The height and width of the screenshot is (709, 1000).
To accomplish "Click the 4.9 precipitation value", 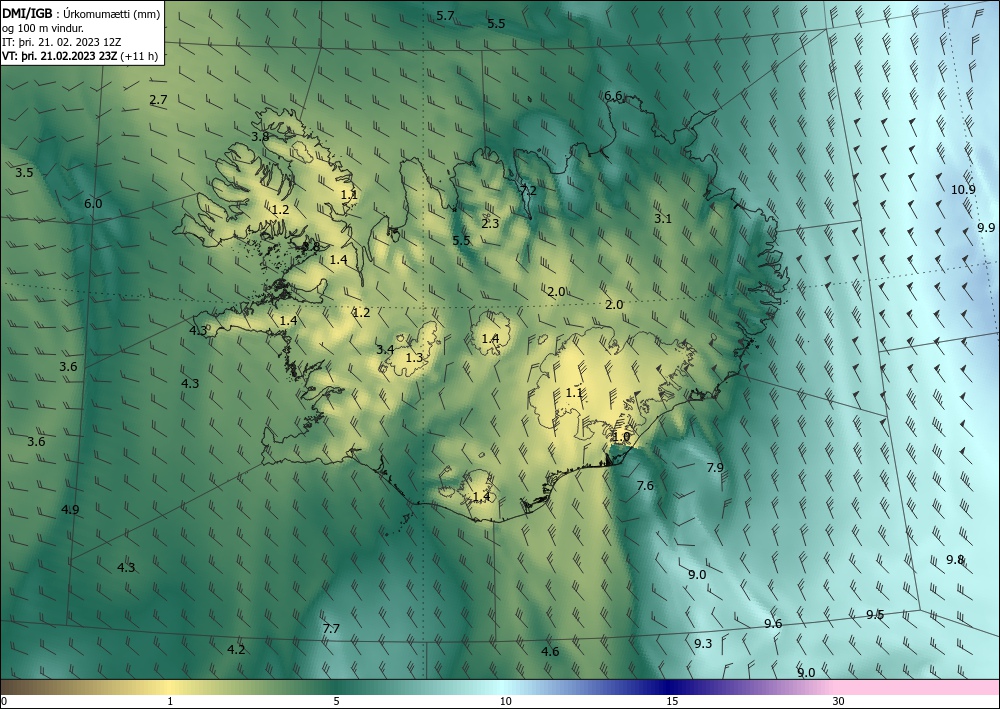I will point(70,509).
